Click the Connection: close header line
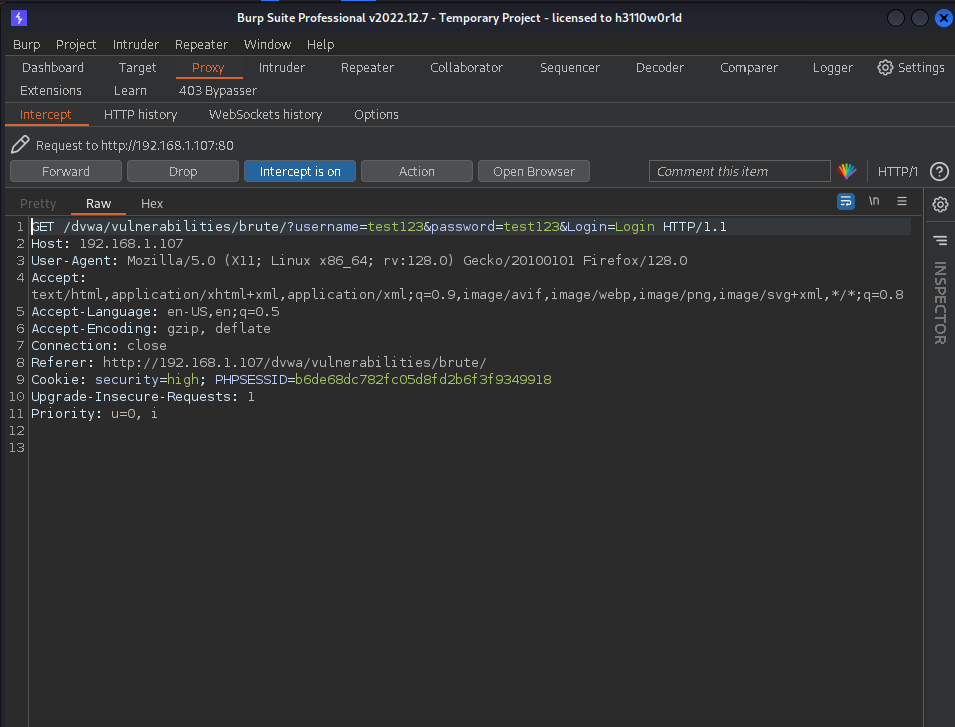Image resolution: width=955 pixels, height=727 pixels. click(x=99, y=346)
